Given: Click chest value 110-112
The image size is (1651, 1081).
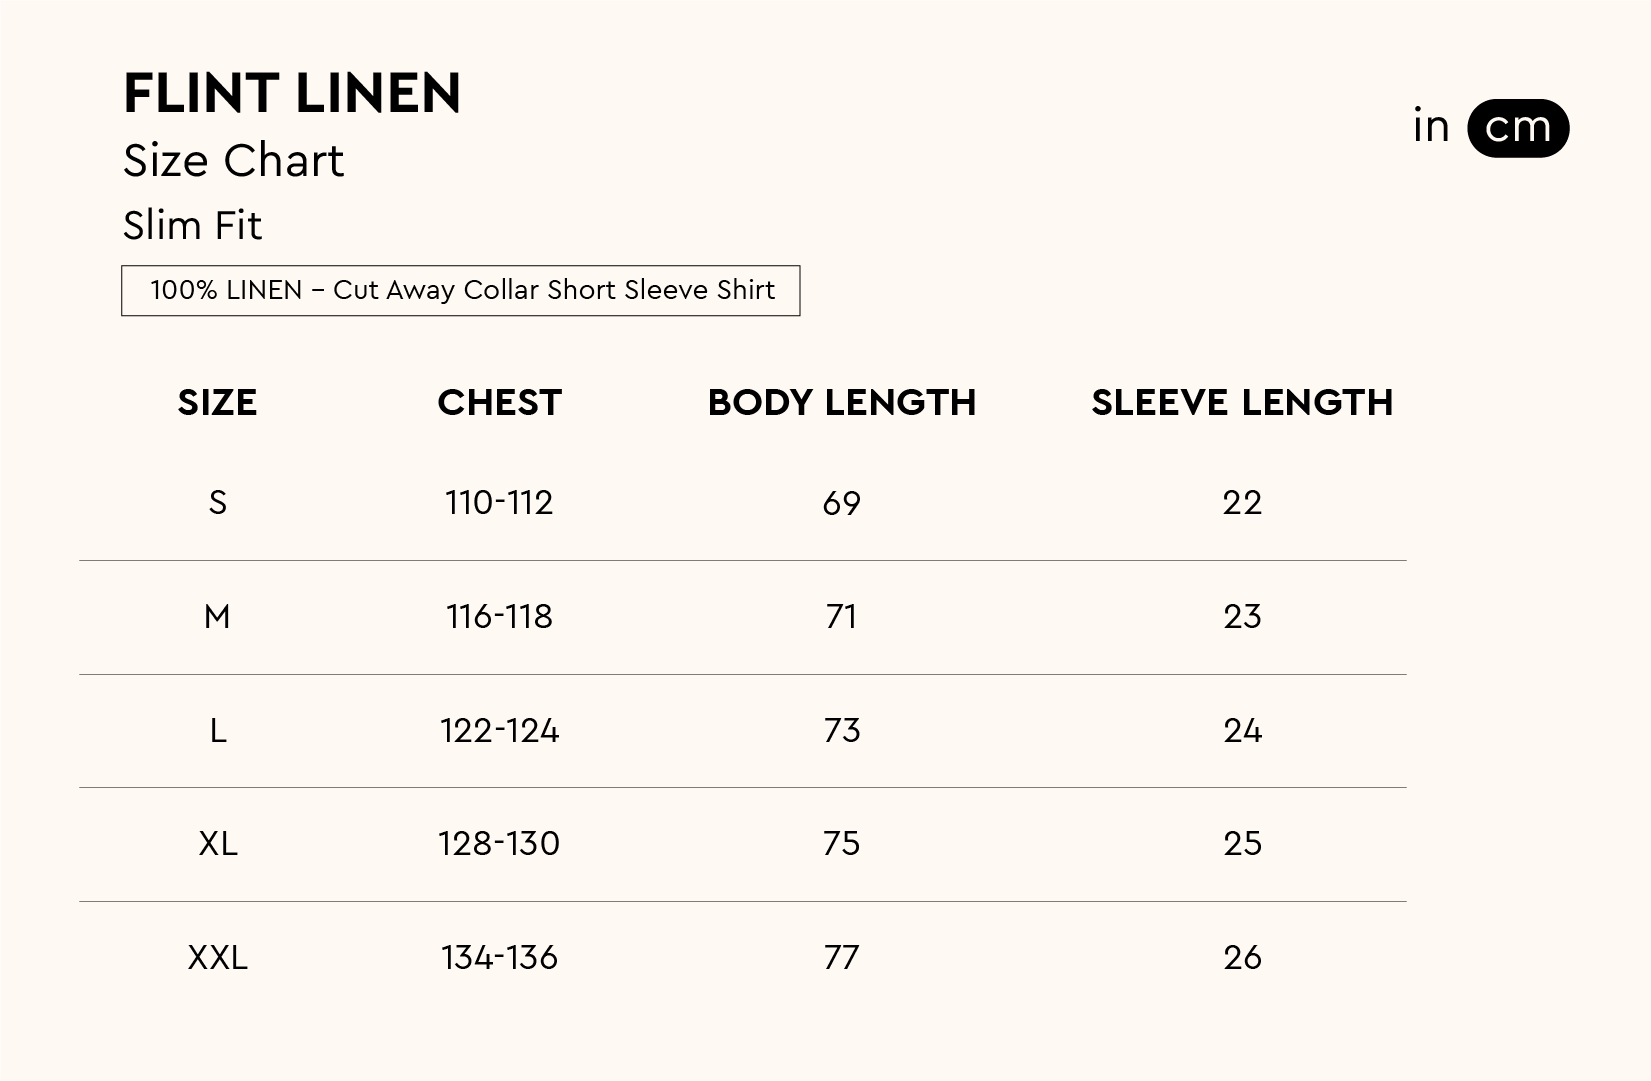Looking at the screenshot, I should (499, 503).
